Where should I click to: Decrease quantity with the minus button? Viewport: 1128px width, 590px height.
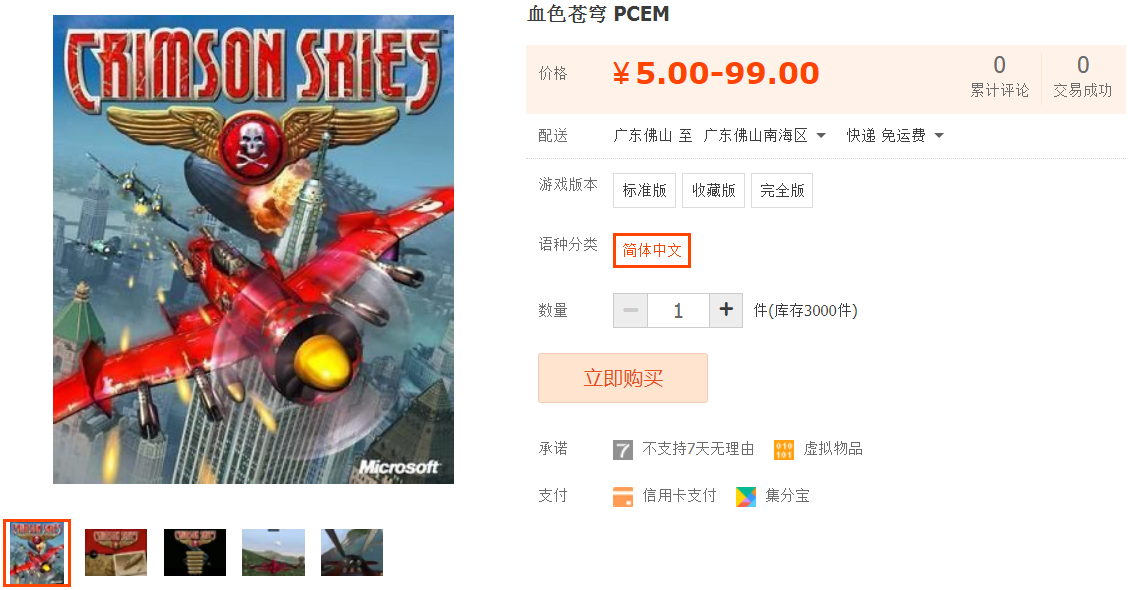630,310
